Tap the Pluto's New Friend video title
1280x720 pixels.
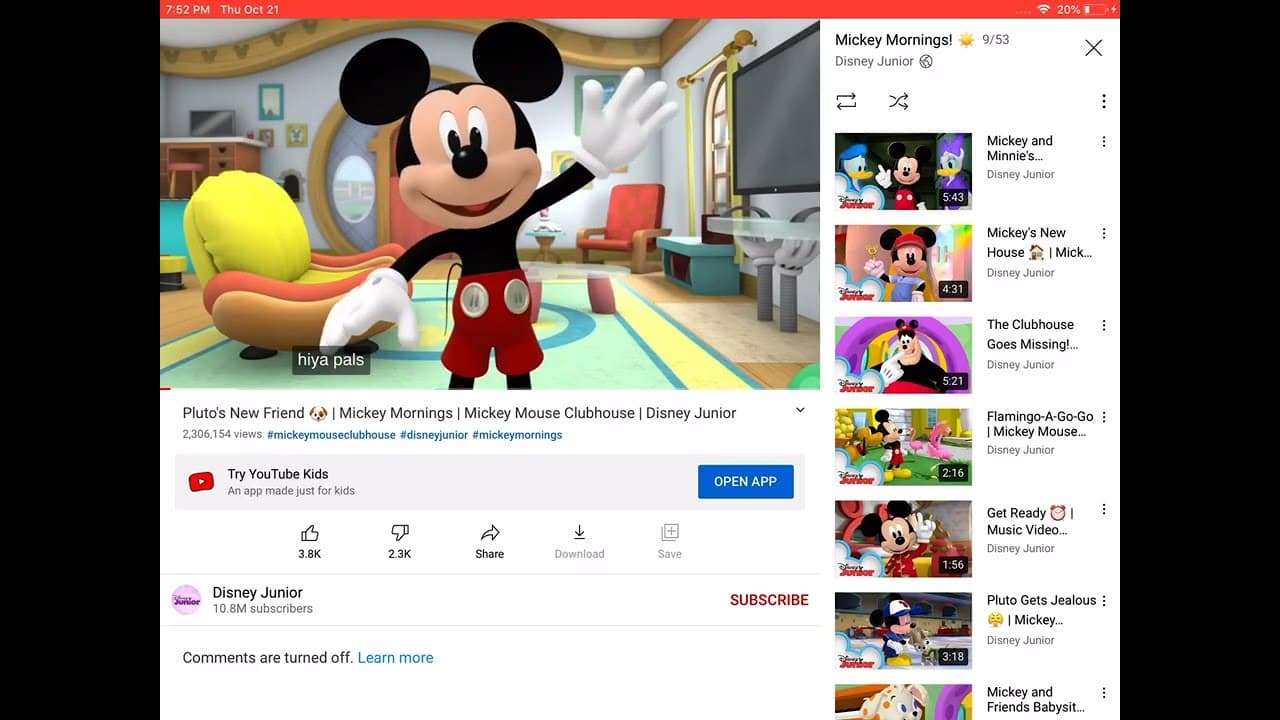pyautogui.click(x=459, y=413)
